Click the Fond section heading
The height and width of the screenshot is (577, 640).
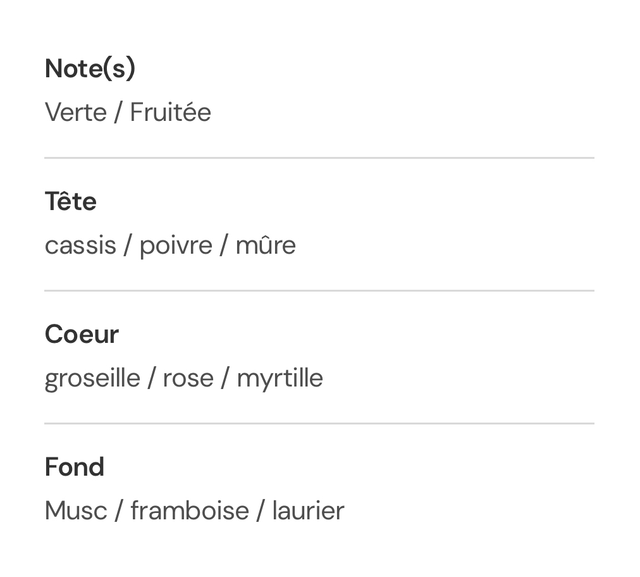click(74, 467)
